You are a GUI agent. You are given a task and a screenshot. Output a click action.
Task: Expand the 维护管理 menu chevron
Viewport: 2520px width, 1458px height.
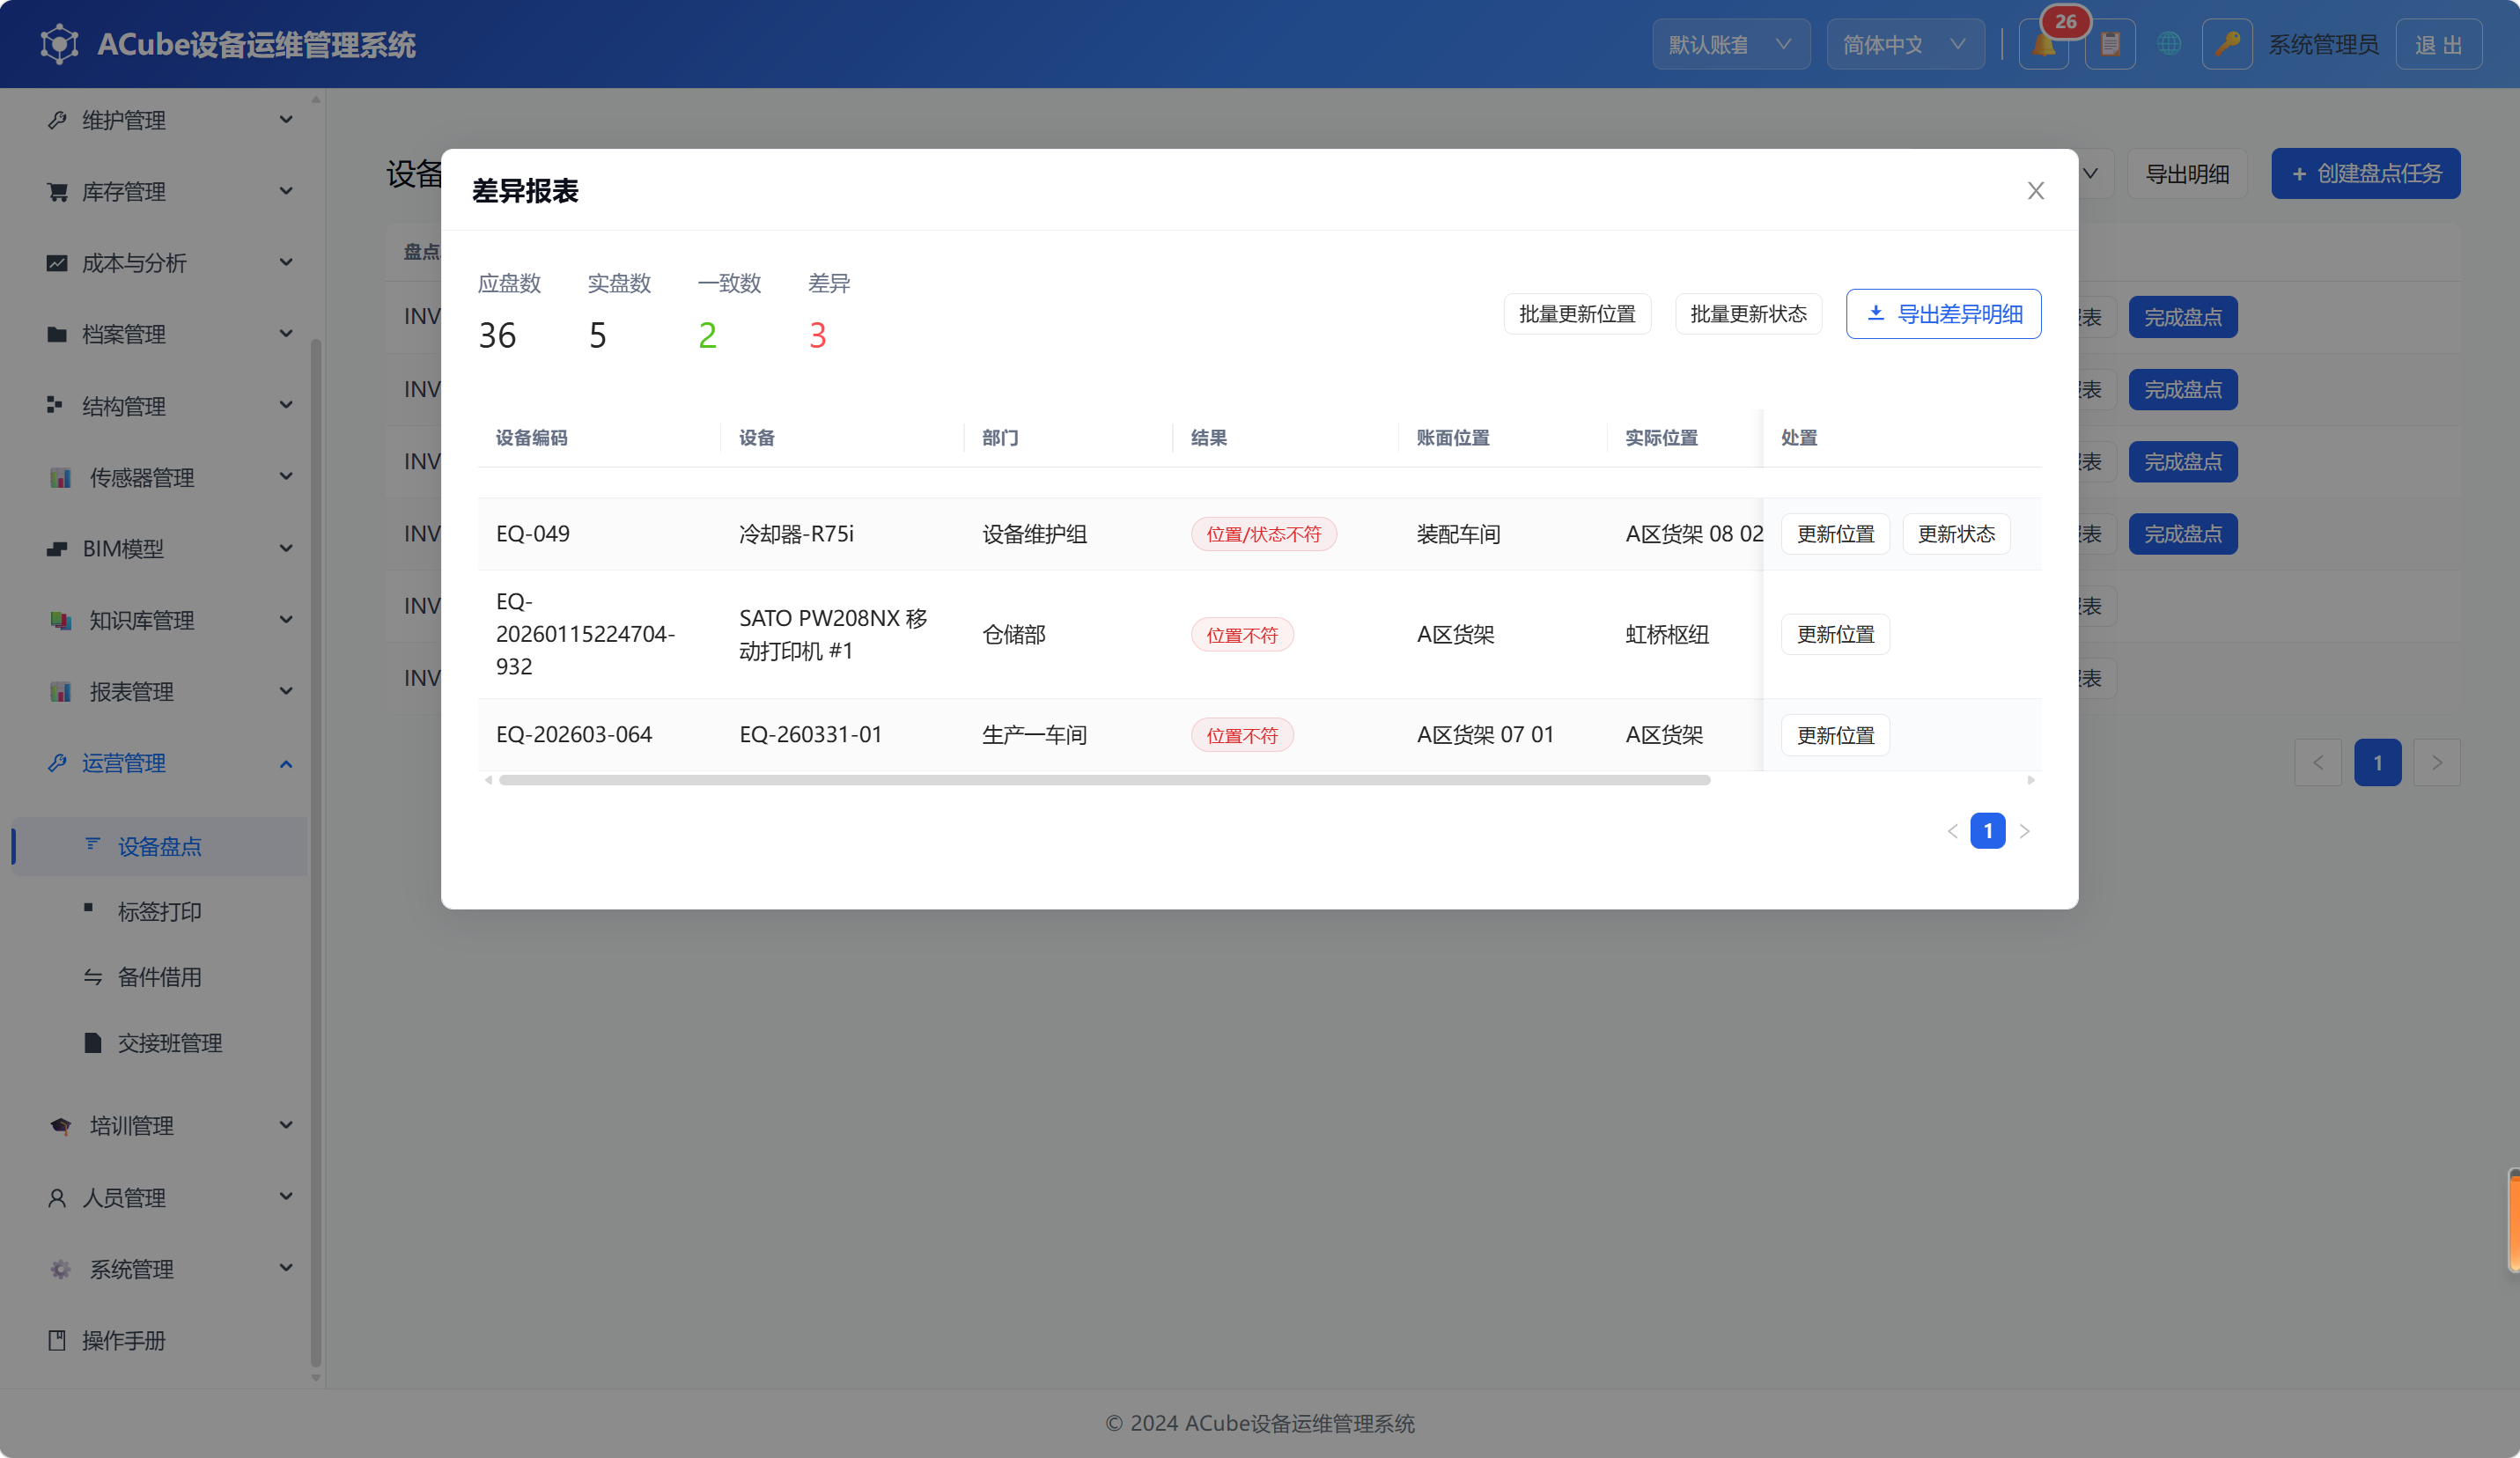click(286, 120)
